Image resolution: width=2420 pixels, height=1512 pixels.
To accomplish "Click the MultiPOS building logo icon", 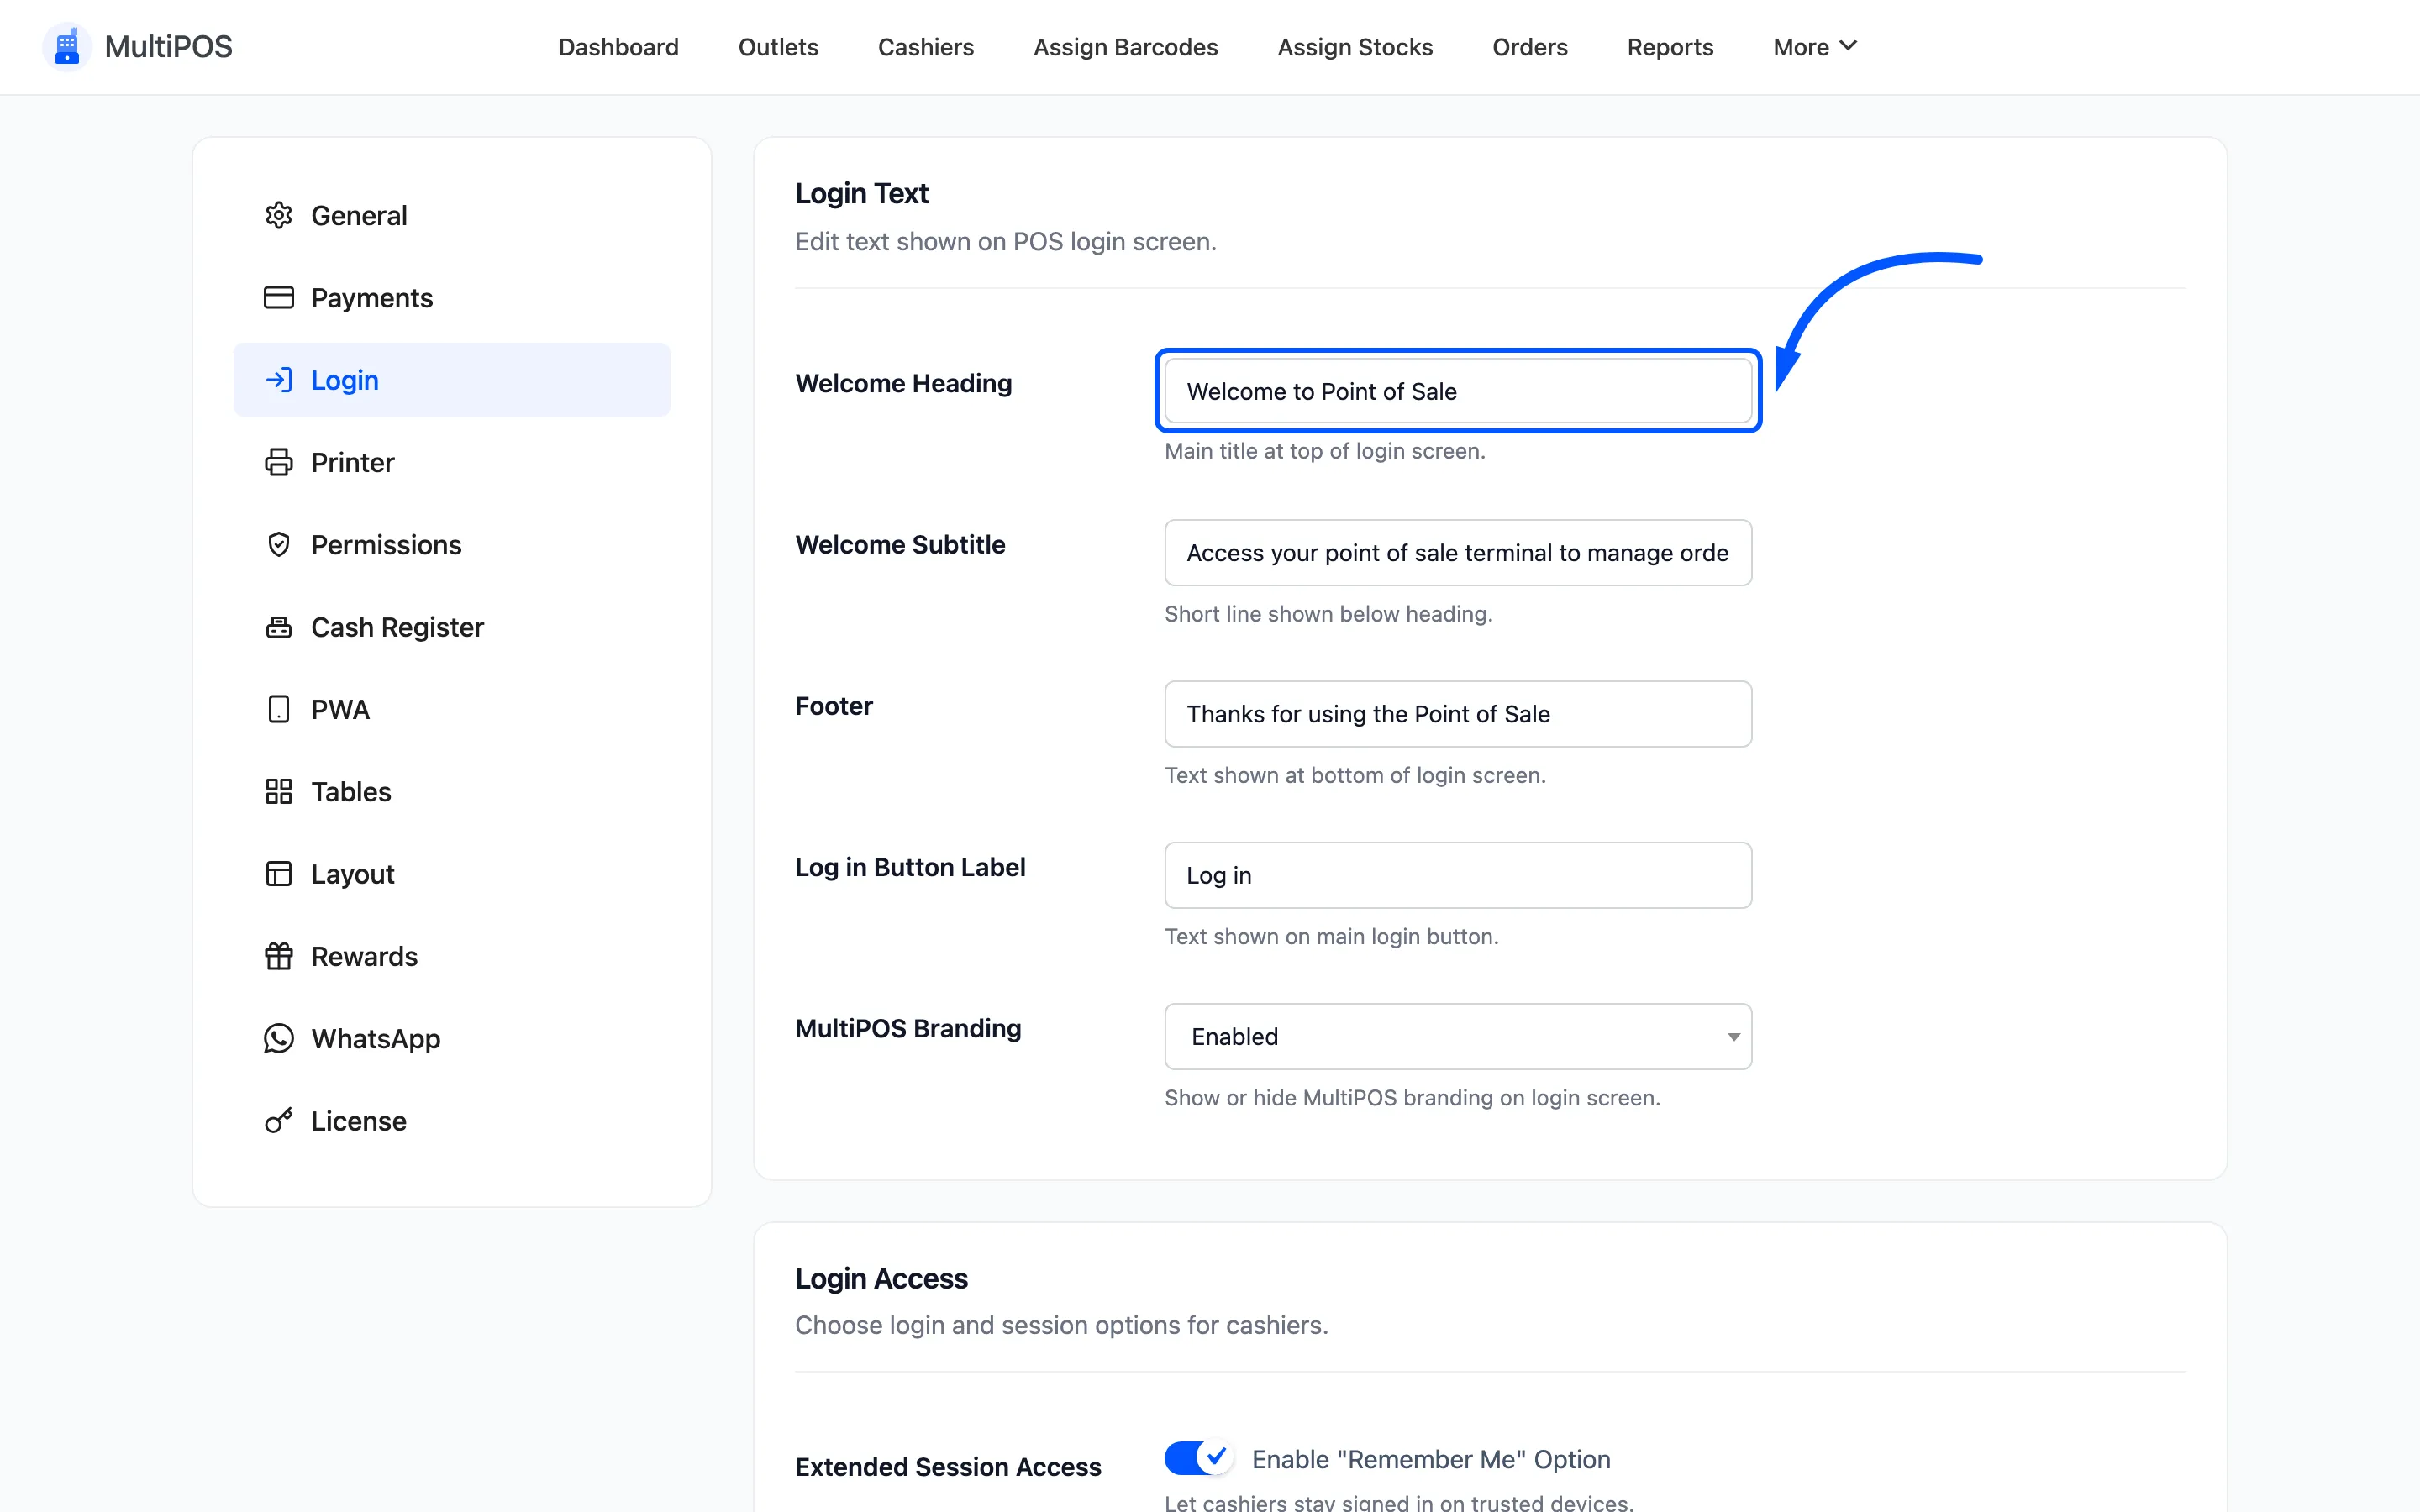I will 67,47.
